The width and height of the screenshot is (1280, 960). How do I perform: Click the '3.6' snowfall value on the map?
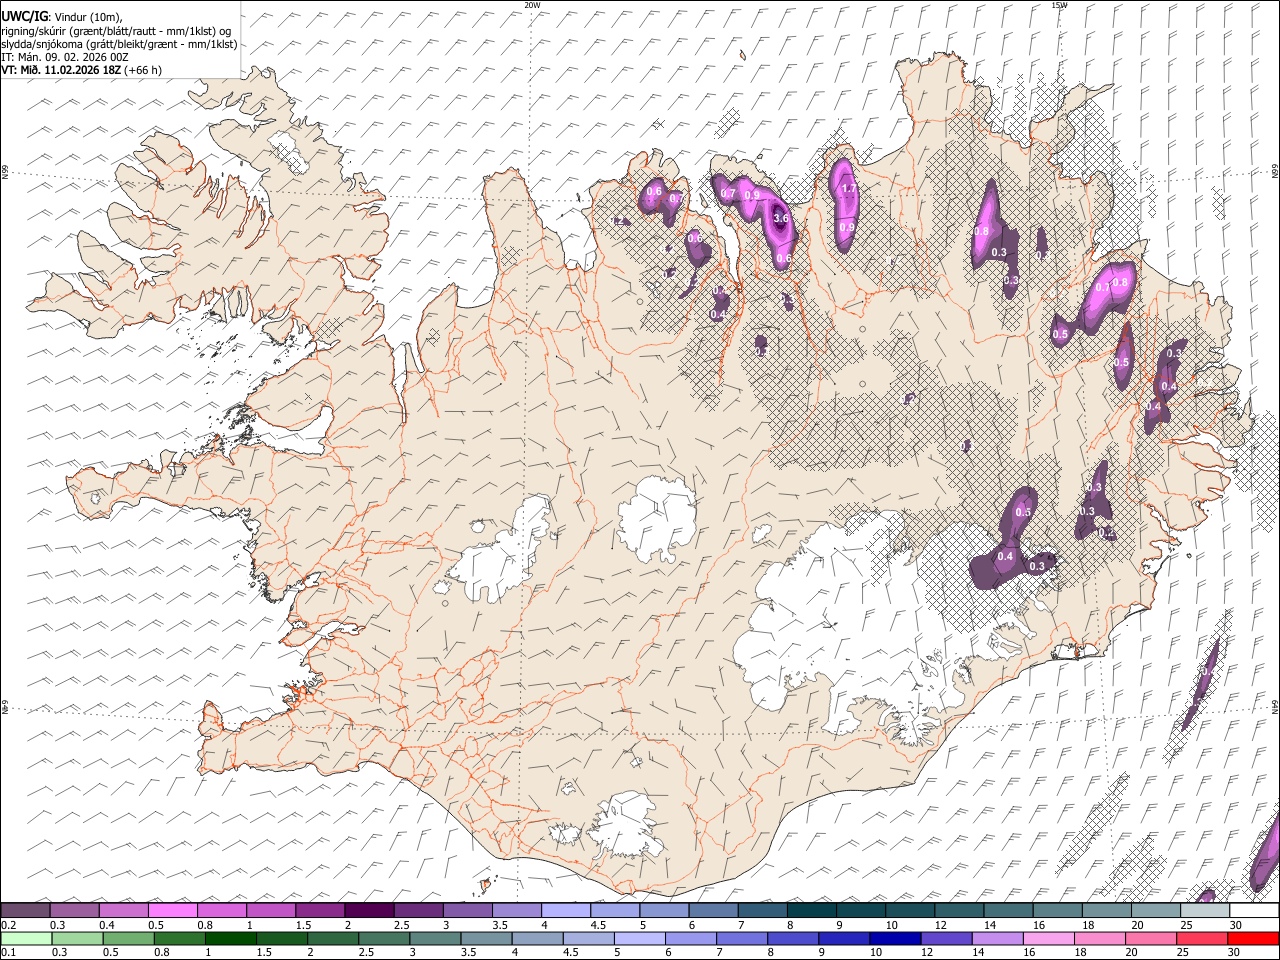(781, 219)
